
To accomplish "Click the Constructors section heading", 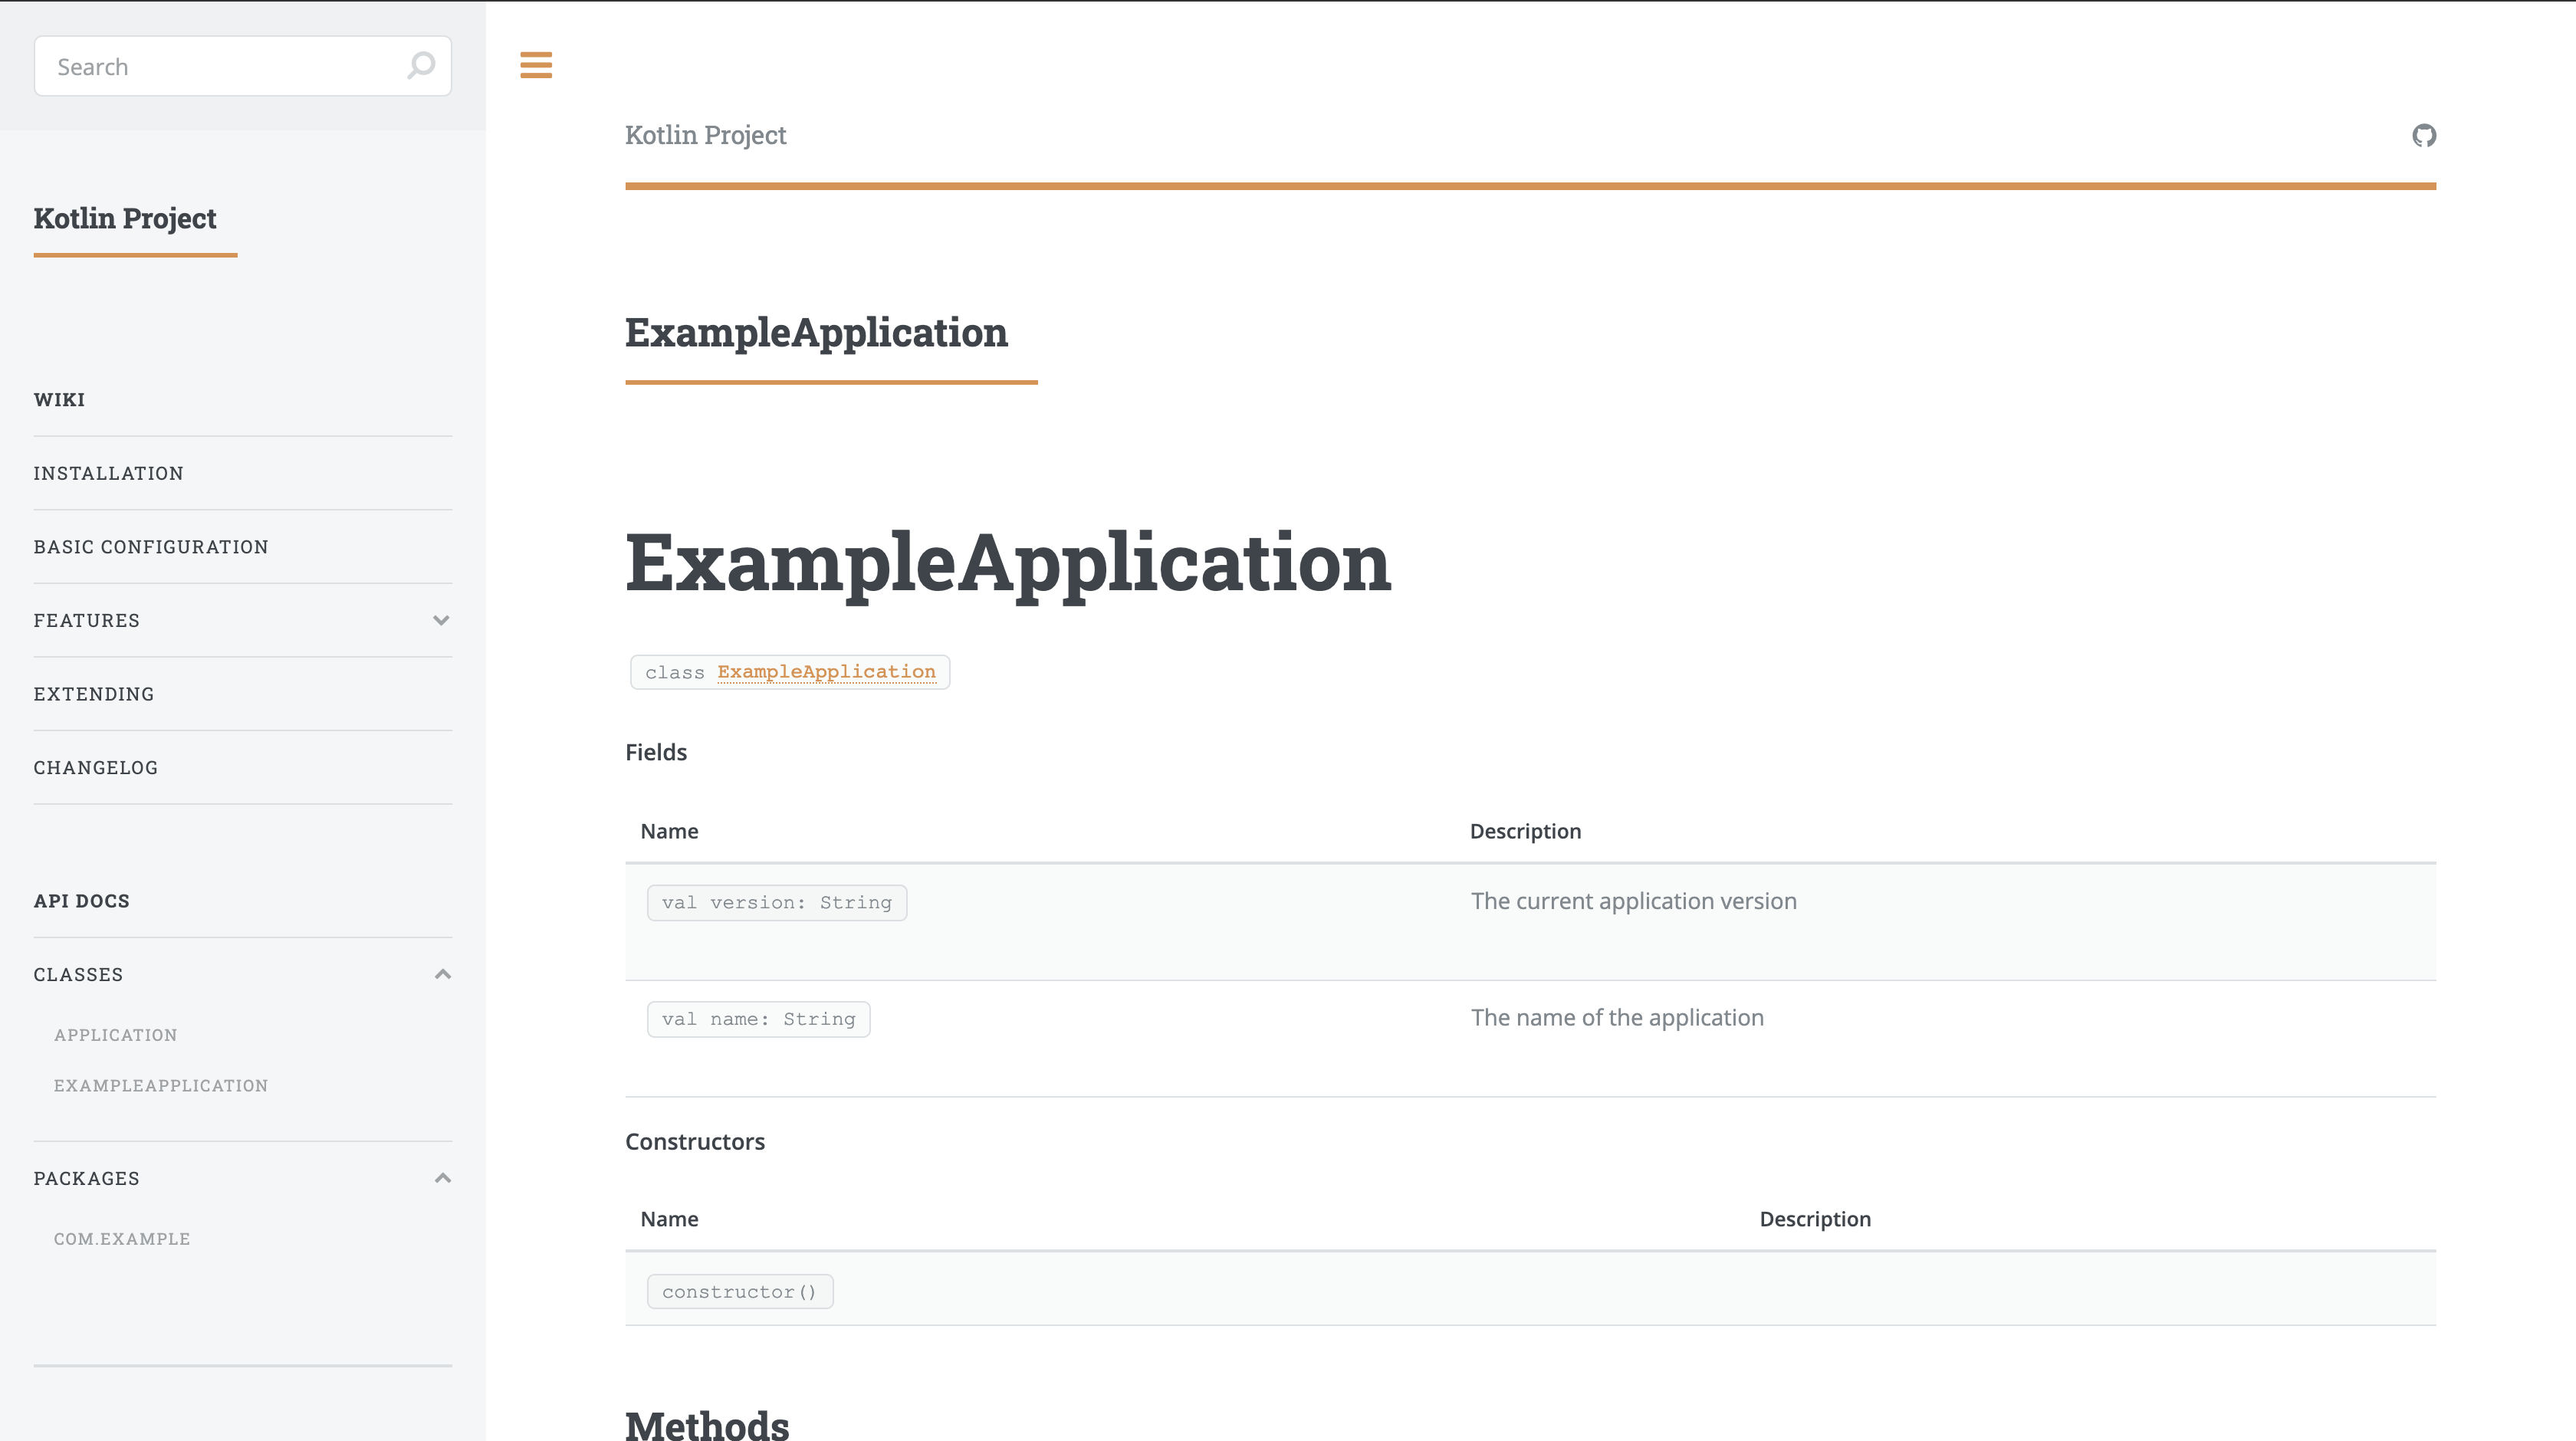I will coord(695,1142).
